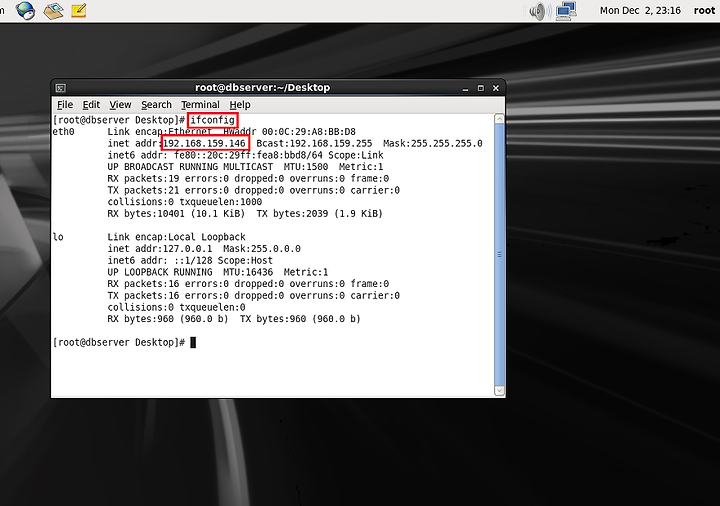The image size is (720, 506).
Task: Click the inet6 fe80::20c:29ff:fea8:bbd8/64 address
Action: (248, 155)
